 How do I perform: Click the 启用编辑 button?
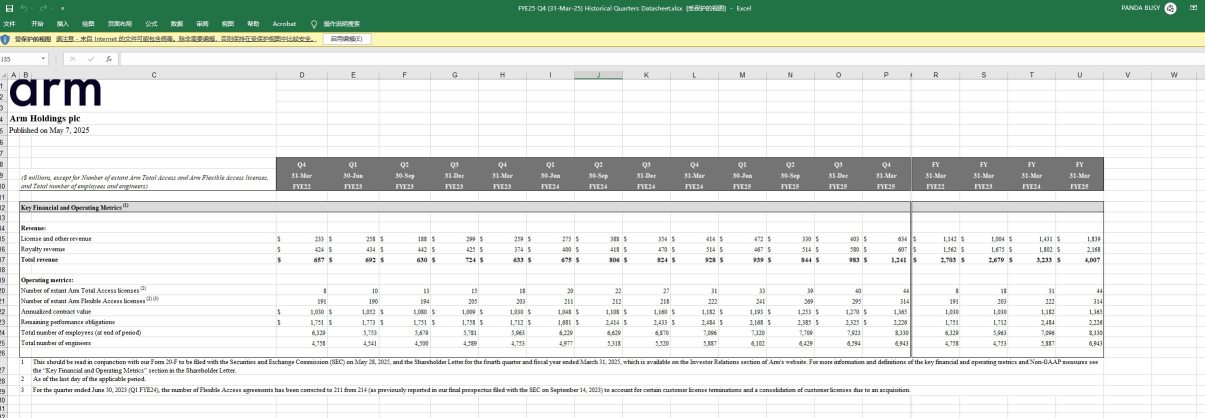[346, 39]
